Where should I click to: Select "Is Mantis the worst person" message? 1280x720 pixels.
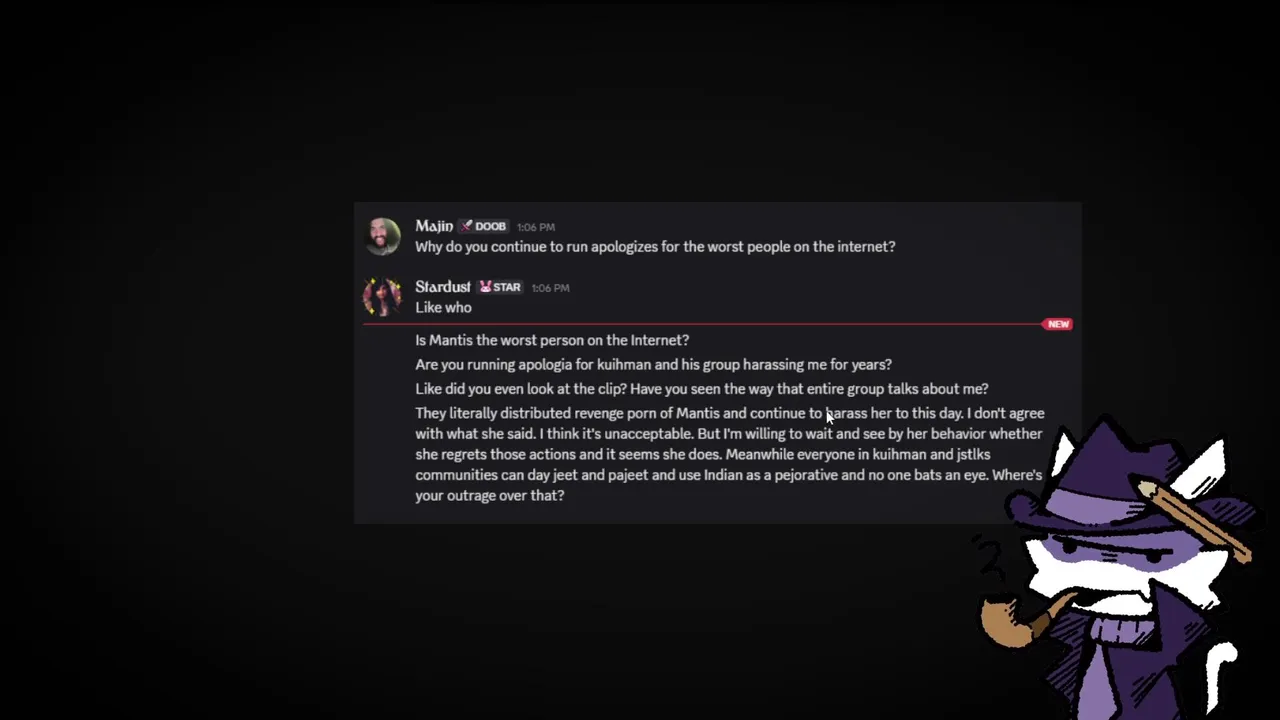552,340
